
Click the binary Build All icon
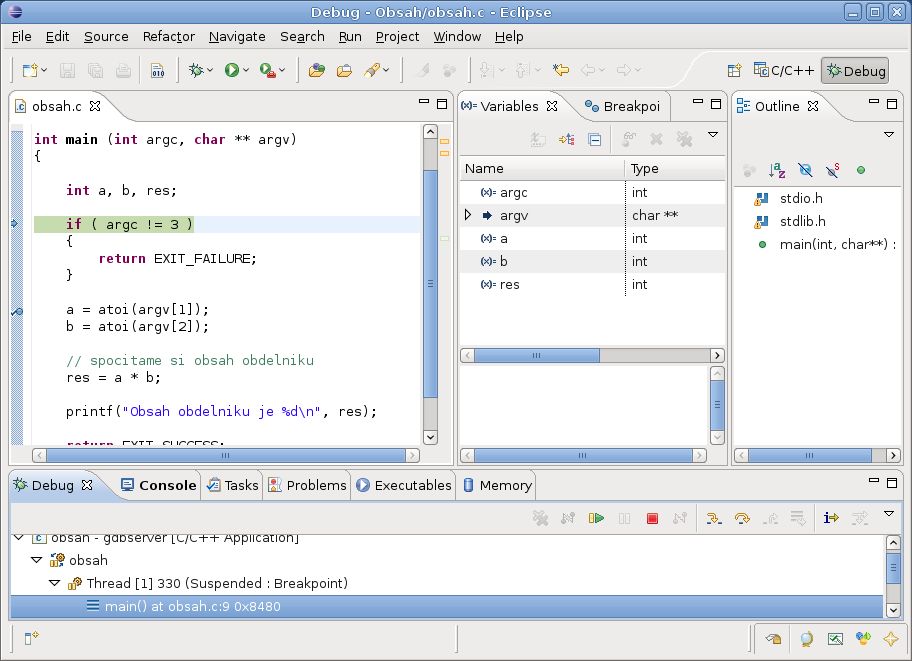tap(158, 70)
